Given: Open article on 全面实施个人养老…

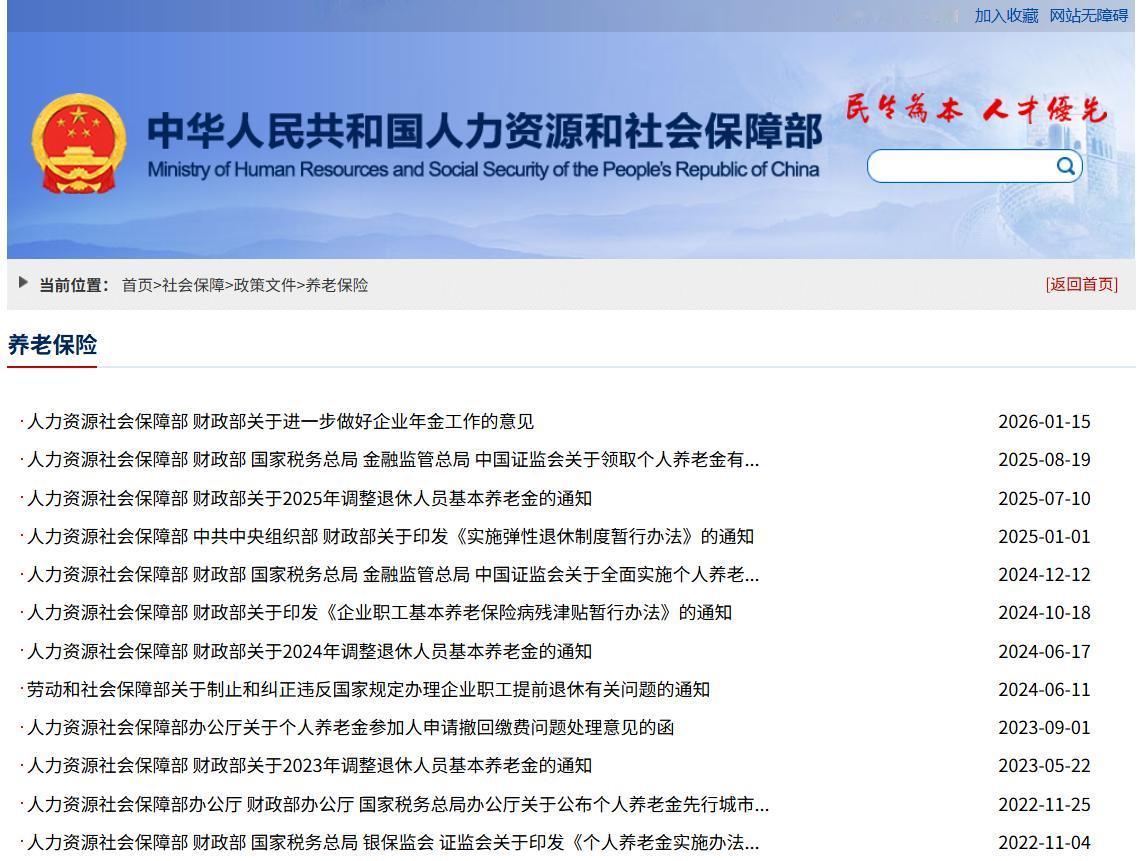Looking at the screenshot, I should click(393, 574).
